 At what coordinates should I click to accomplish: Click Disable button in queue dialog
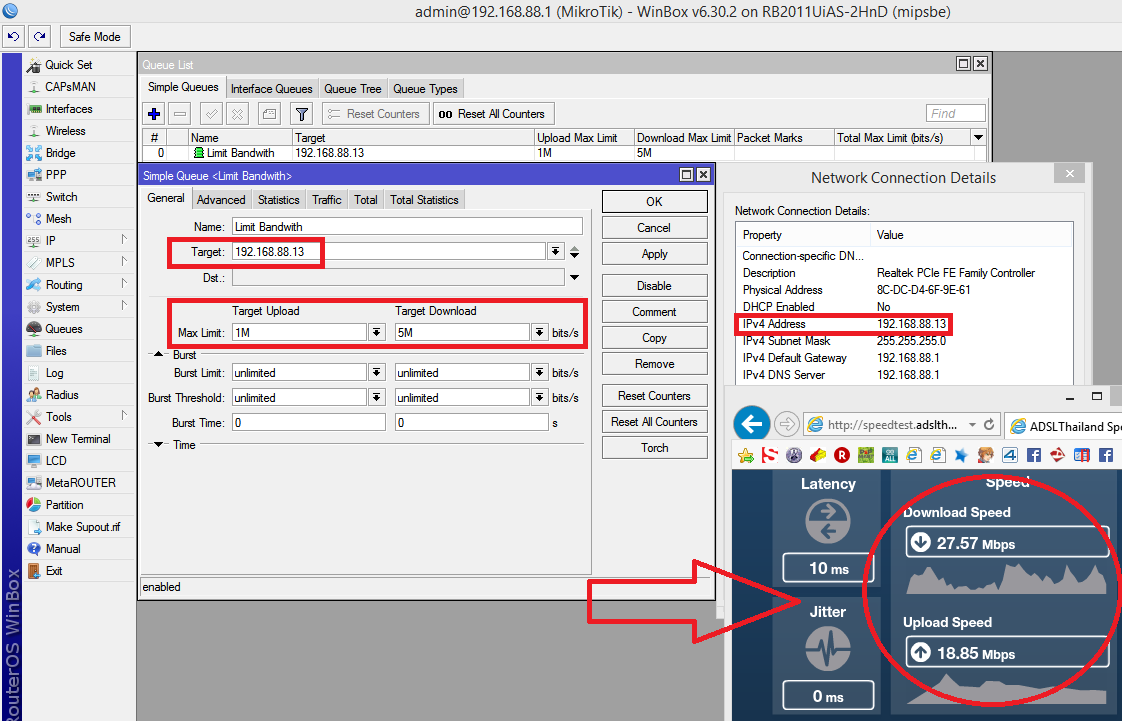coord(654,285)
